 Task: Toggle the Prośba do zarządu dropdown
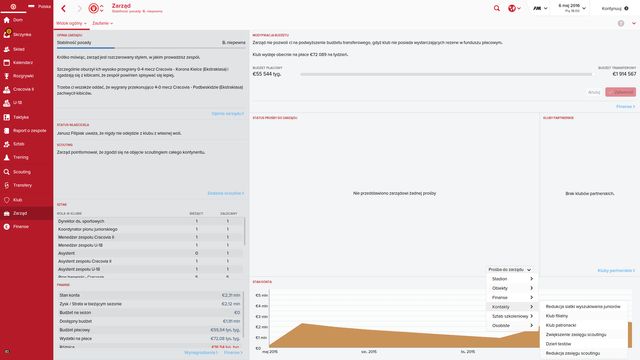(x=509, y=270)
